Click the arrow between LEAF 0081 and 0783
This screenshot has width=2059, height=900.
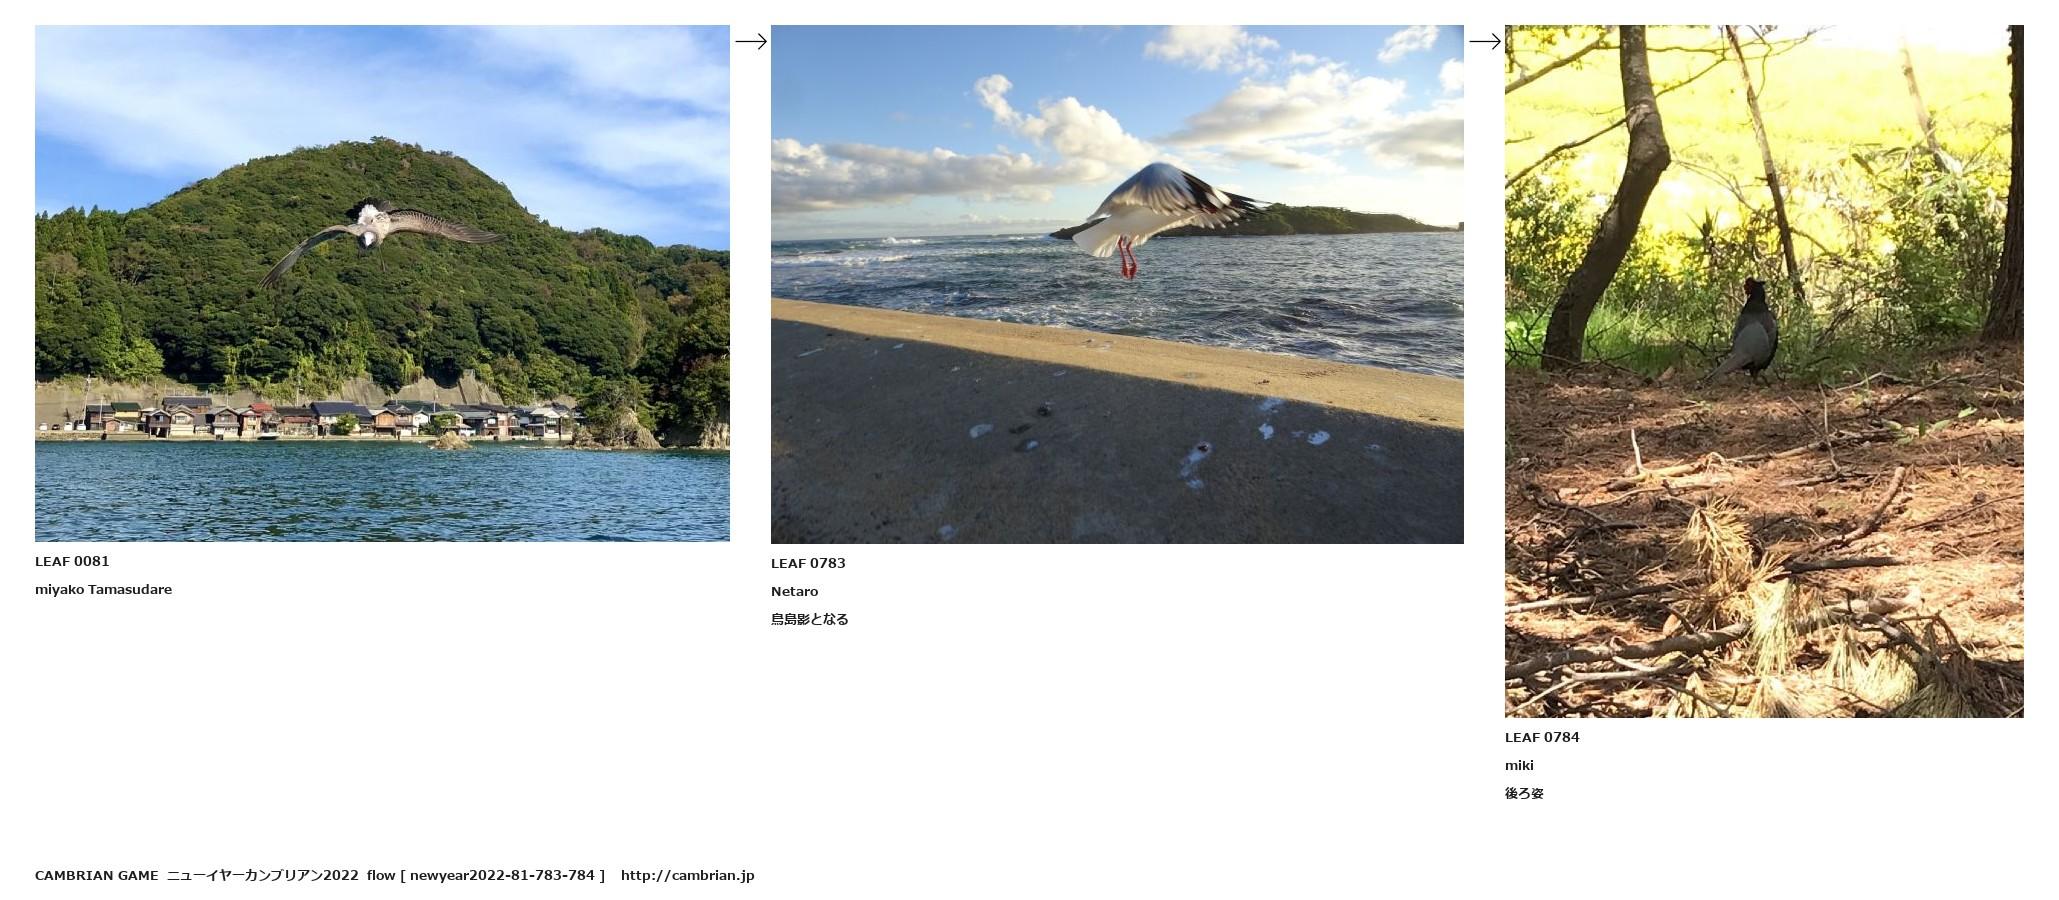pos(751,41)
